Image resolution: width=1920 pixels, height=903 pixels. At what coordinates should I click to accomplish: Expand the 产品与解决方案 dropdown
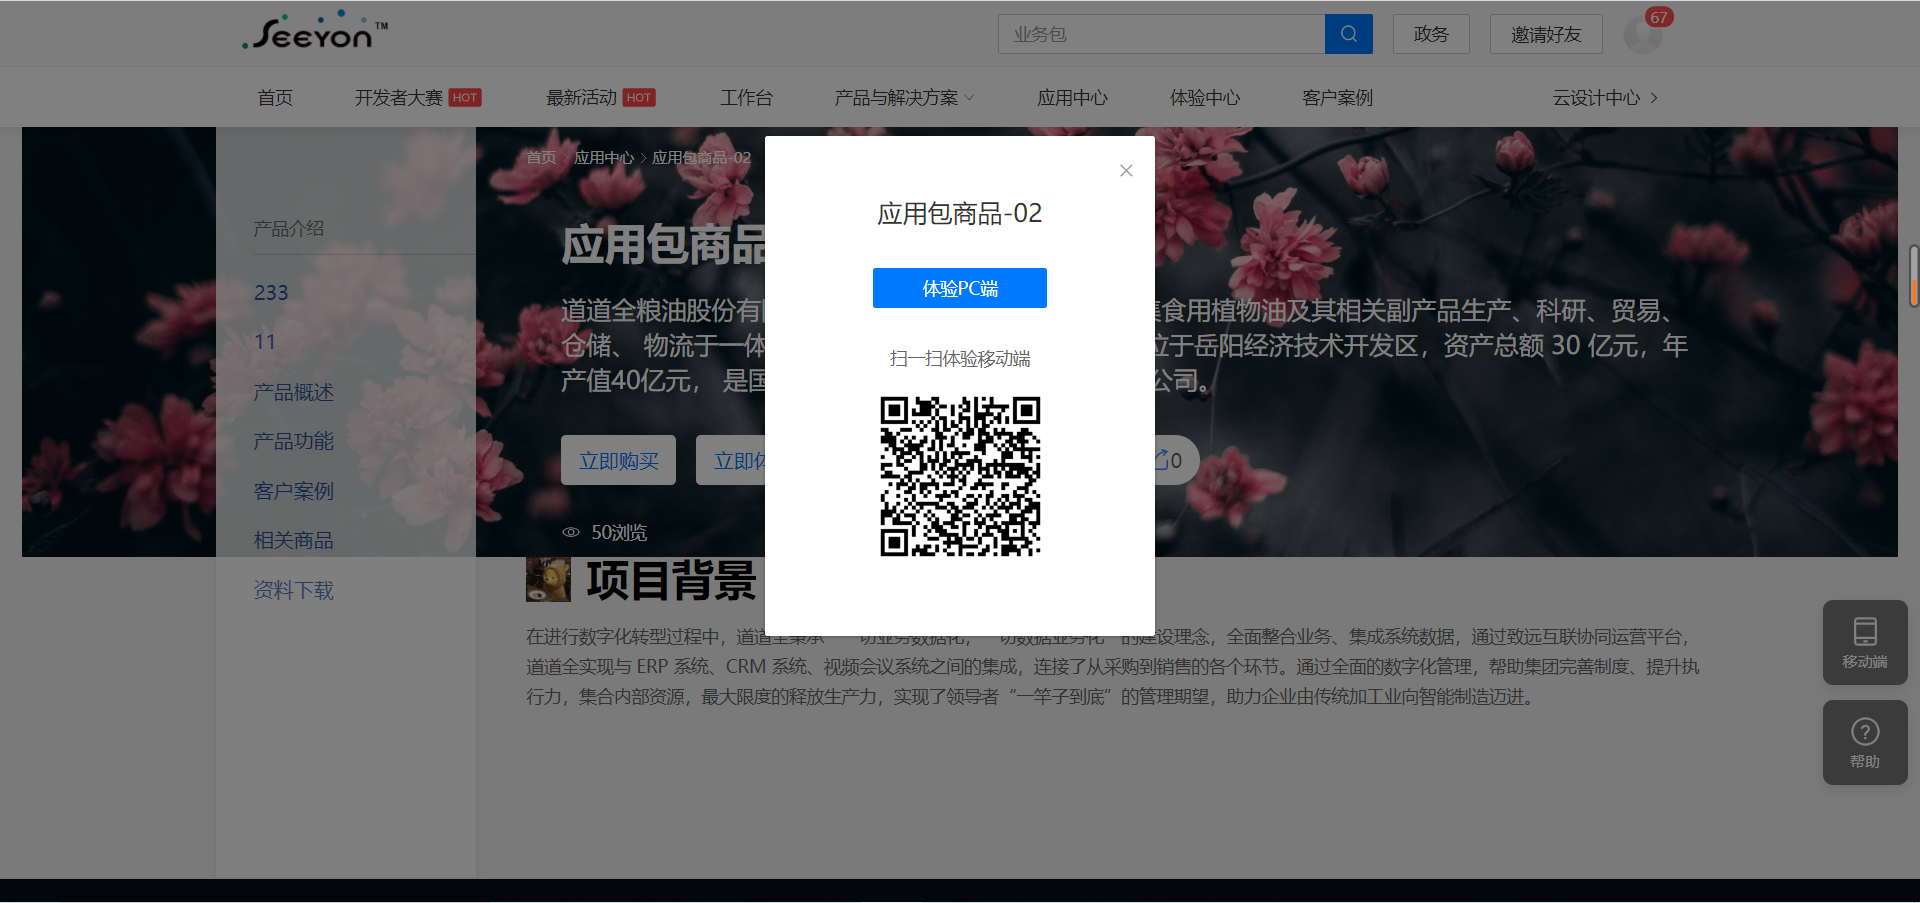point(904,97)
